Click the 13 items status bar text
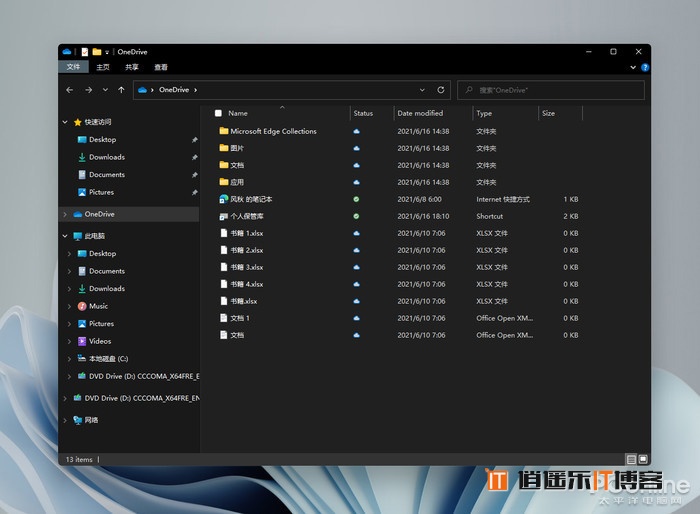The image size is (700, 514). [x=79, y=460]
